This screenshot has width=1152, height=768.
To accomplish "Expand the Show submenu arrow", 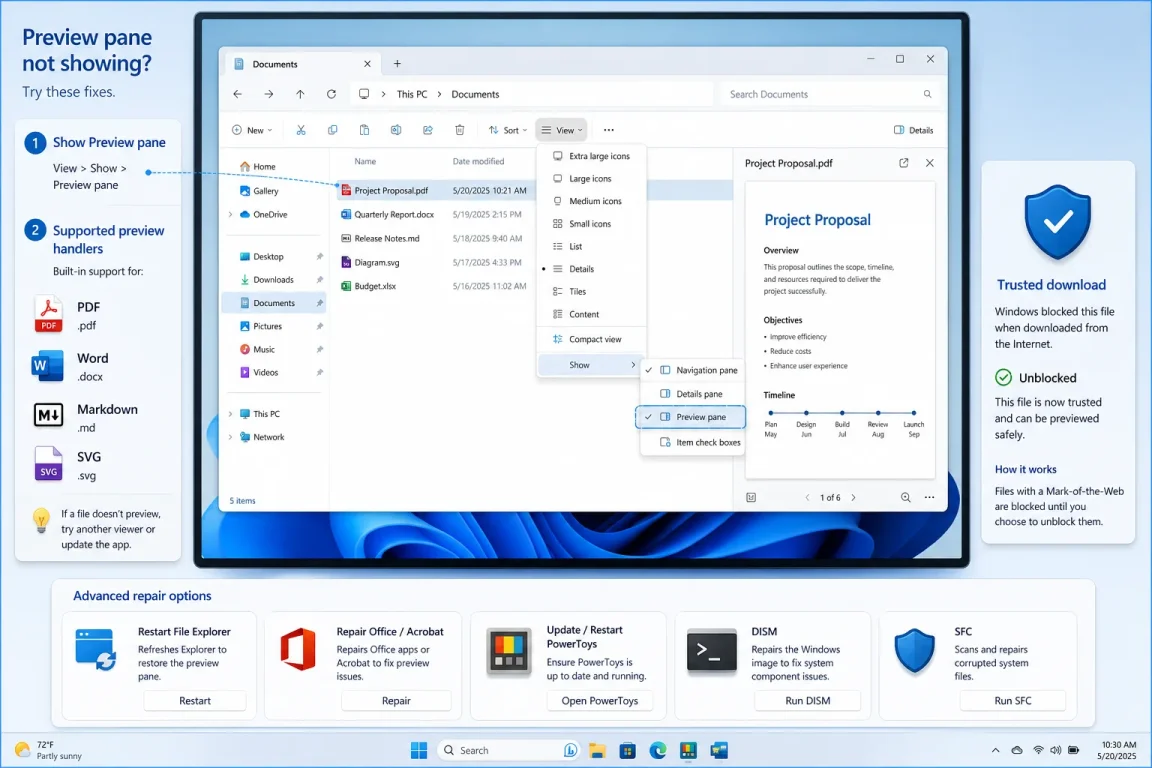I will click(633, 365).
